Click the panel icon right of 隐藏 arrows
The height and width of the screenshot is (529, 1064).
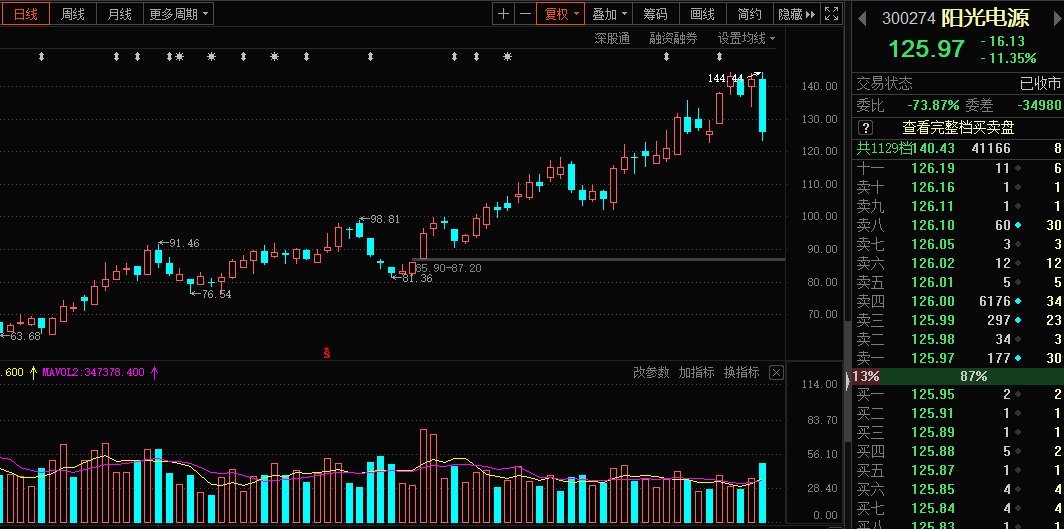point(832,14)
